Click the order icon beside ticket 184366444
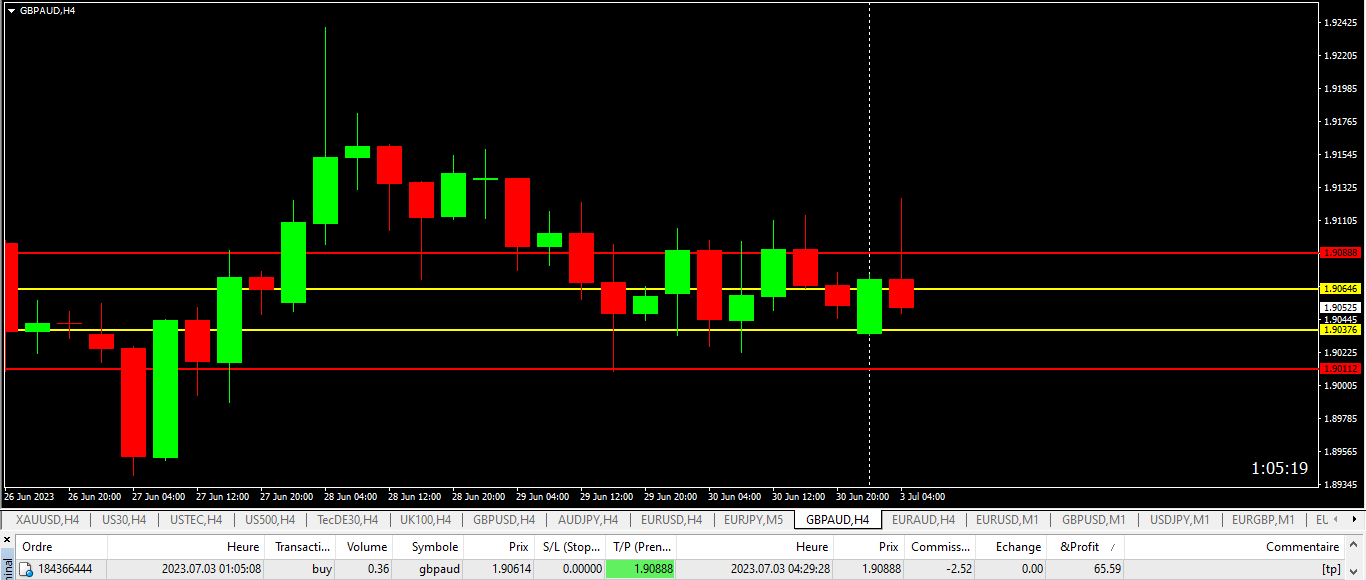 pyautogui.click(x=26, y=569)
